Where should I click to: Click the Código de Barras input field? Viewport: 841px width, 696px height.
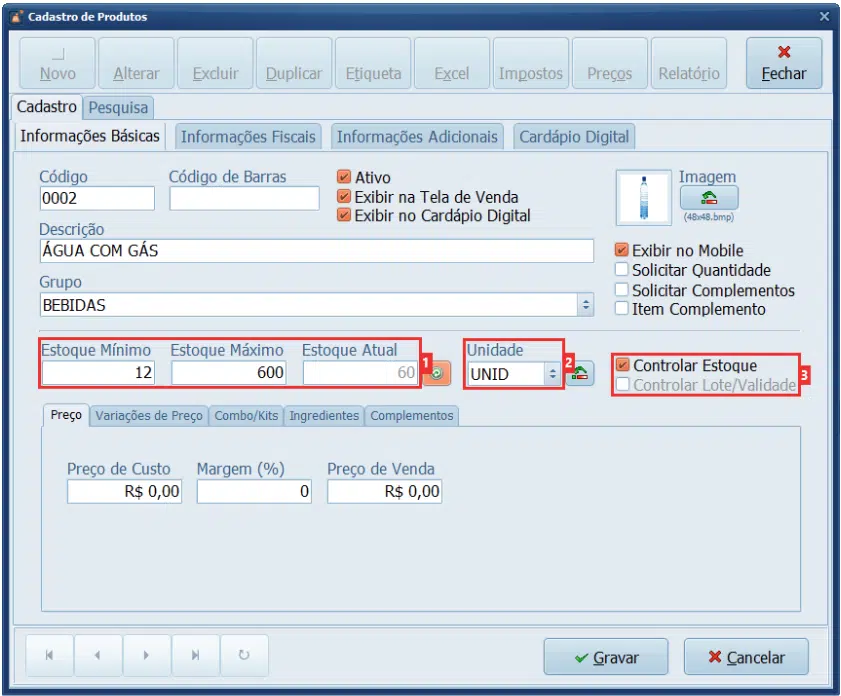point(244,198)
